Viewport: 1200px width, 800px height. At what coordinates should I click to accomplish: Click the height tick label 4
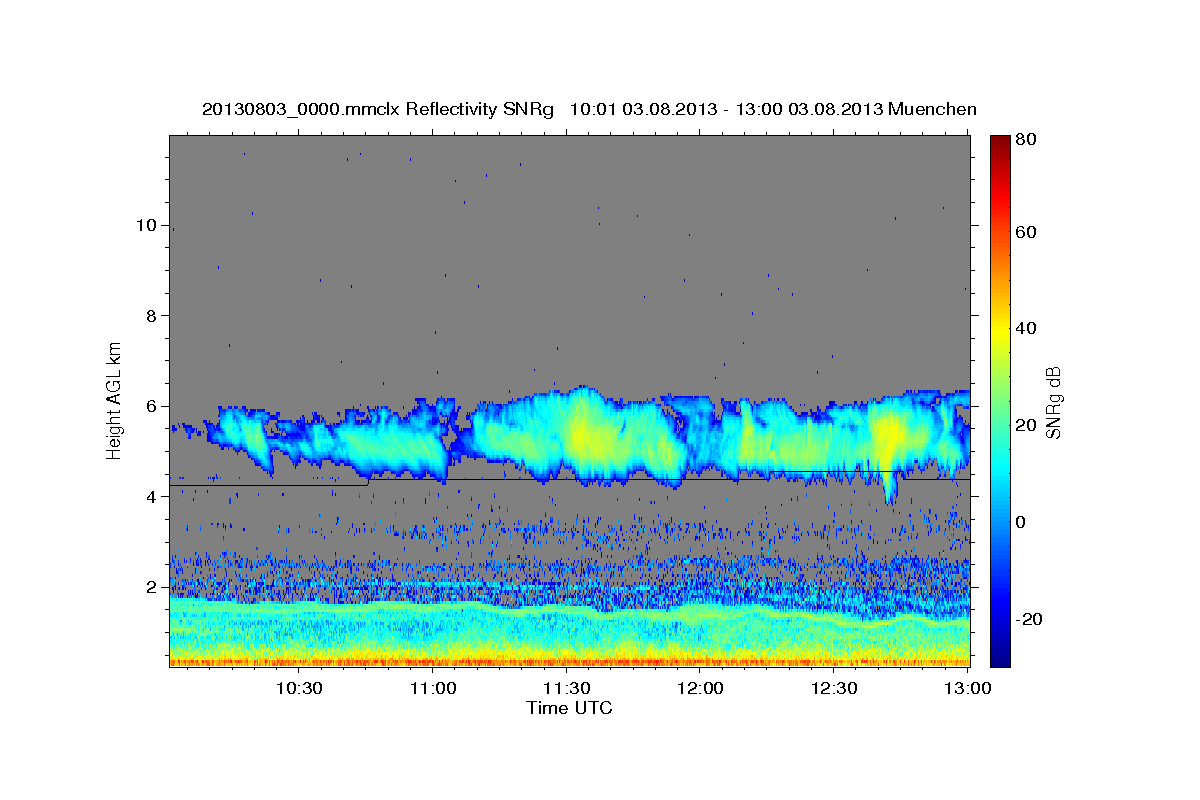[151, 497]
